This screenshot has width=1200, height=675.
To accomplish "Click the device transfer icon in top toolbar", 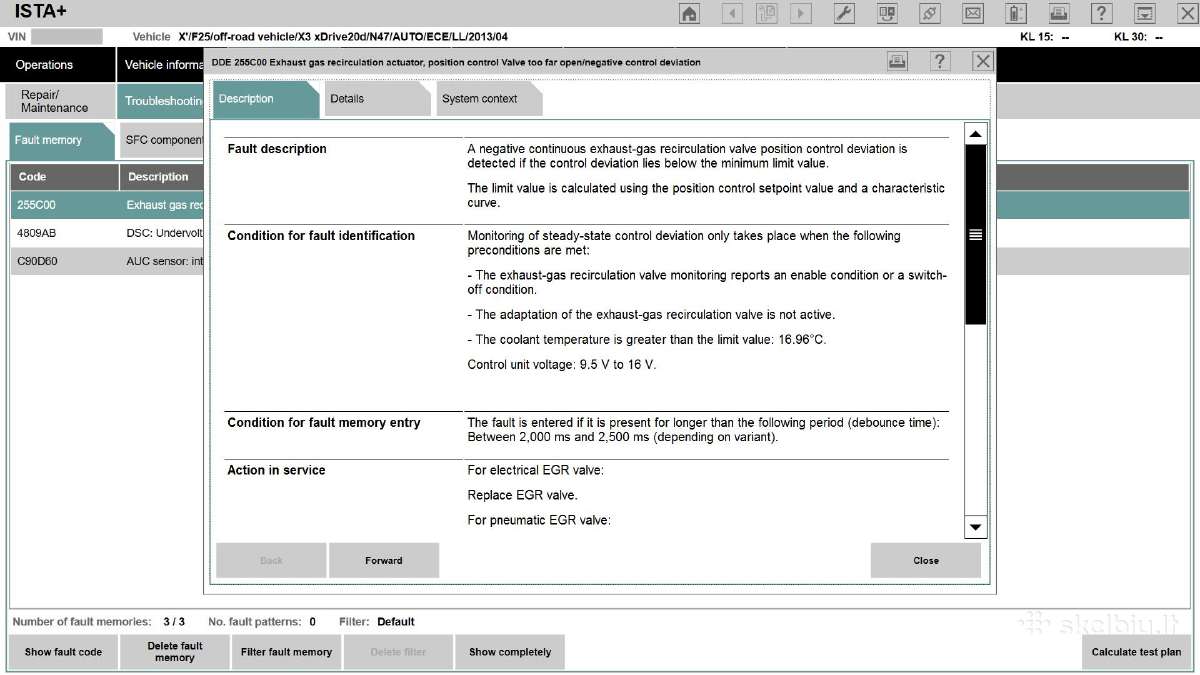I will coord(887,13).
